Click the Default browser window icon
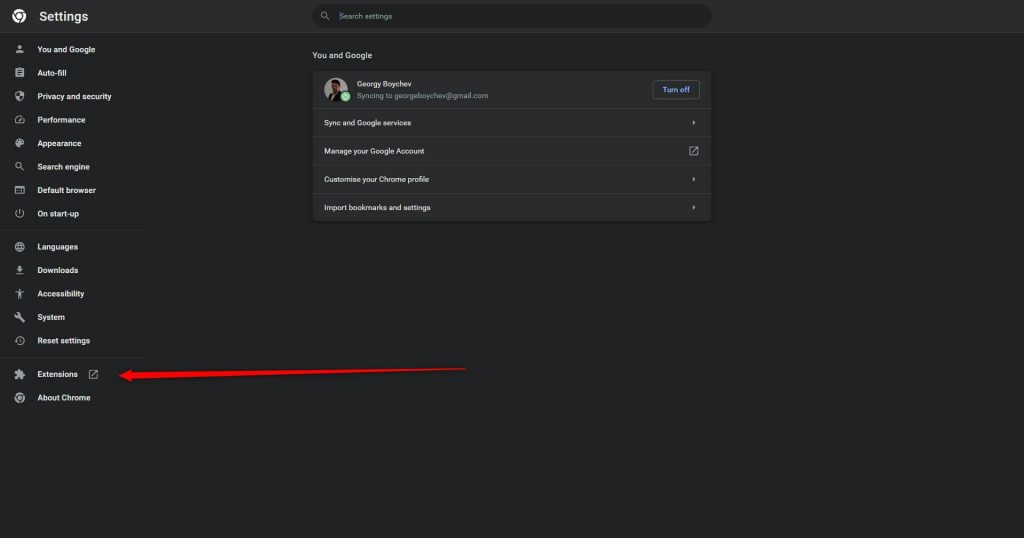 pyautogui.click(x=20, y=190)
